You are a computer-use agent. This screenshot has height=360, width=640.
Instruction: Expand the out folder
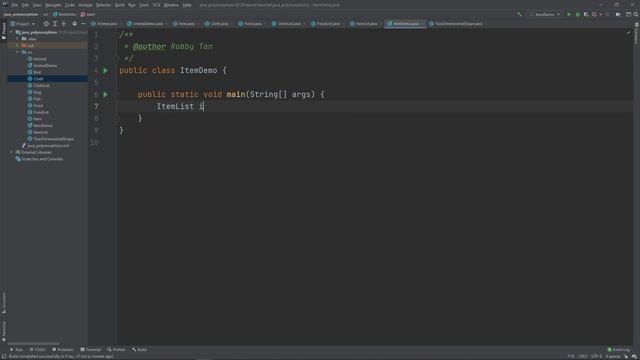[x=18, y=45]
